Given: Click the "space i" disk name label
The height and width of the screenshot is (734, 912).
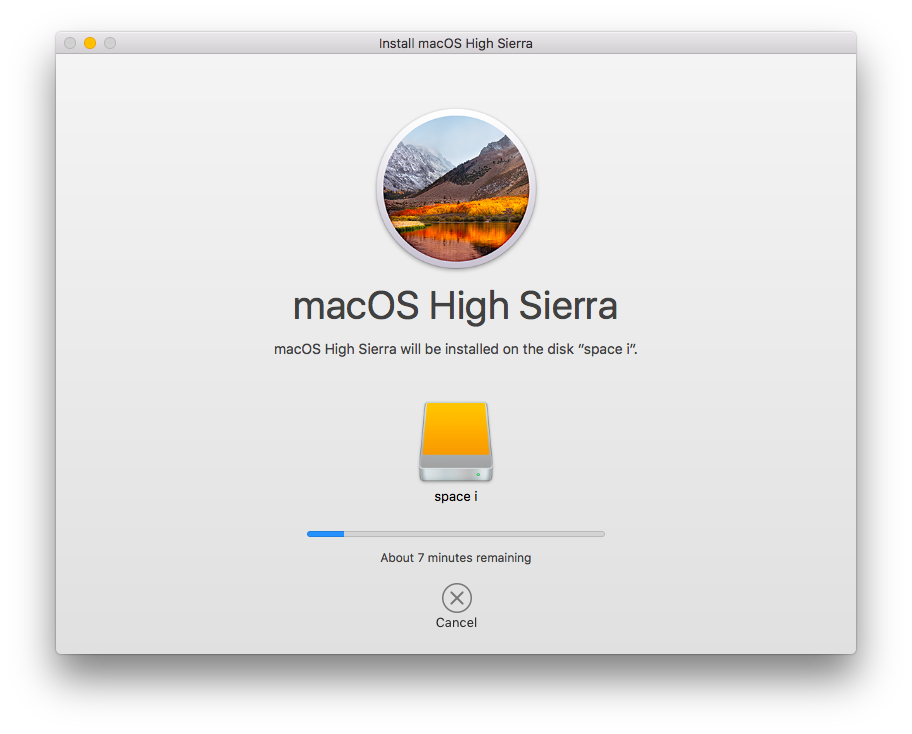Looking at the screenshot, I should [456, 496].
